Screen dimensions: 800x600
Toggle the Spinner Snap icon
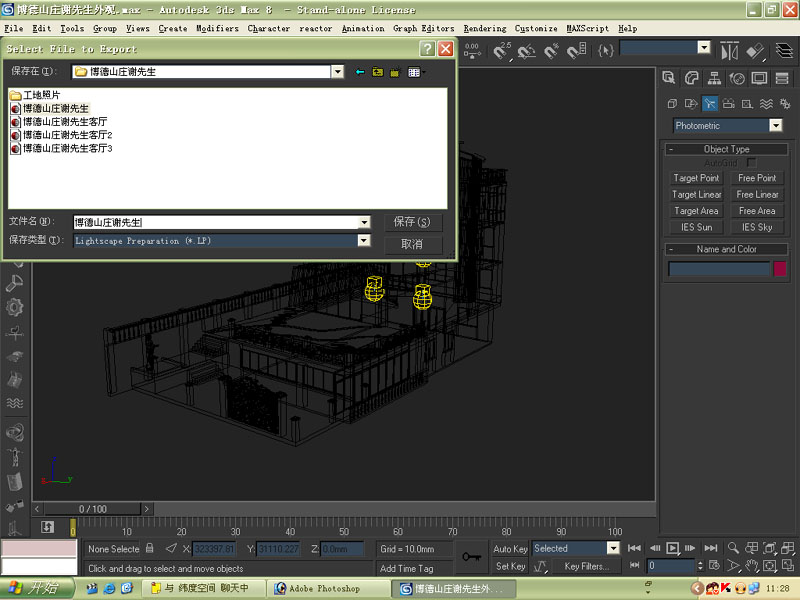(x=577, y=51)
